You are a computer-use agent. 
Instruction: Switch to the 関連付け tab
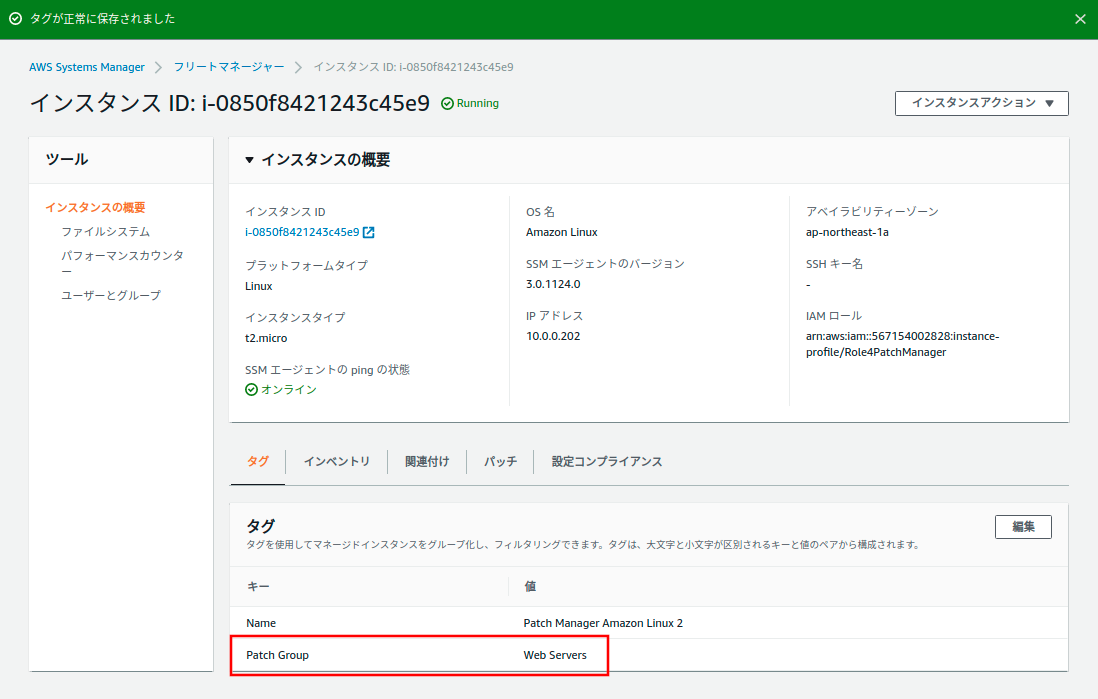(427, 461)
